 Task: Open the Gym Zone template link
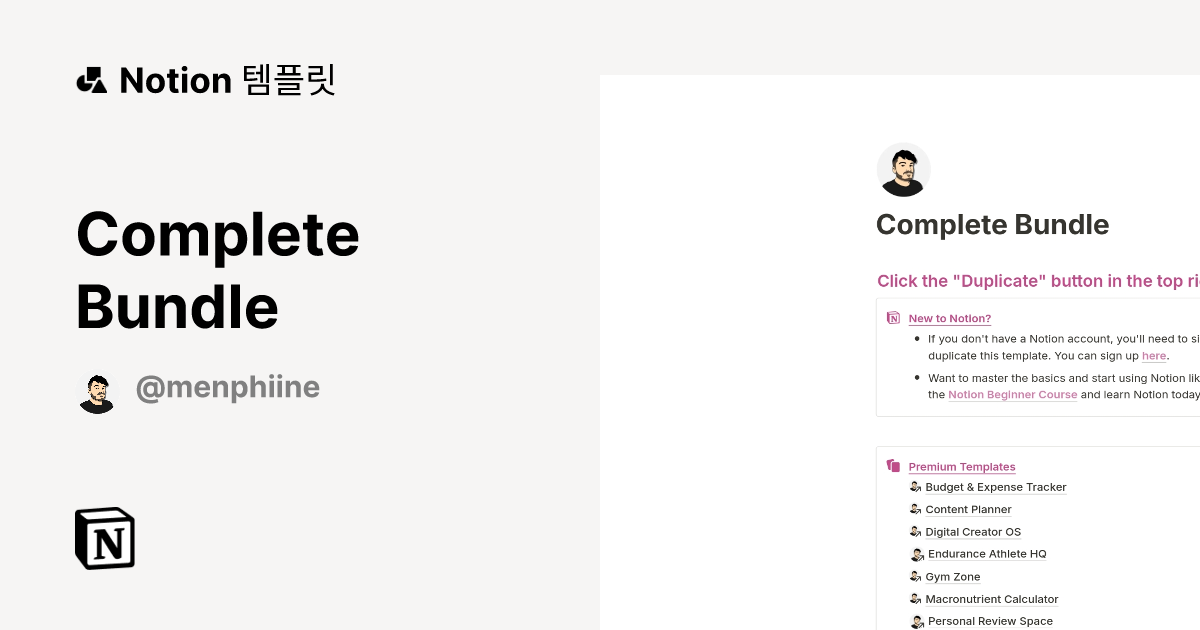(x=952, y=576)
